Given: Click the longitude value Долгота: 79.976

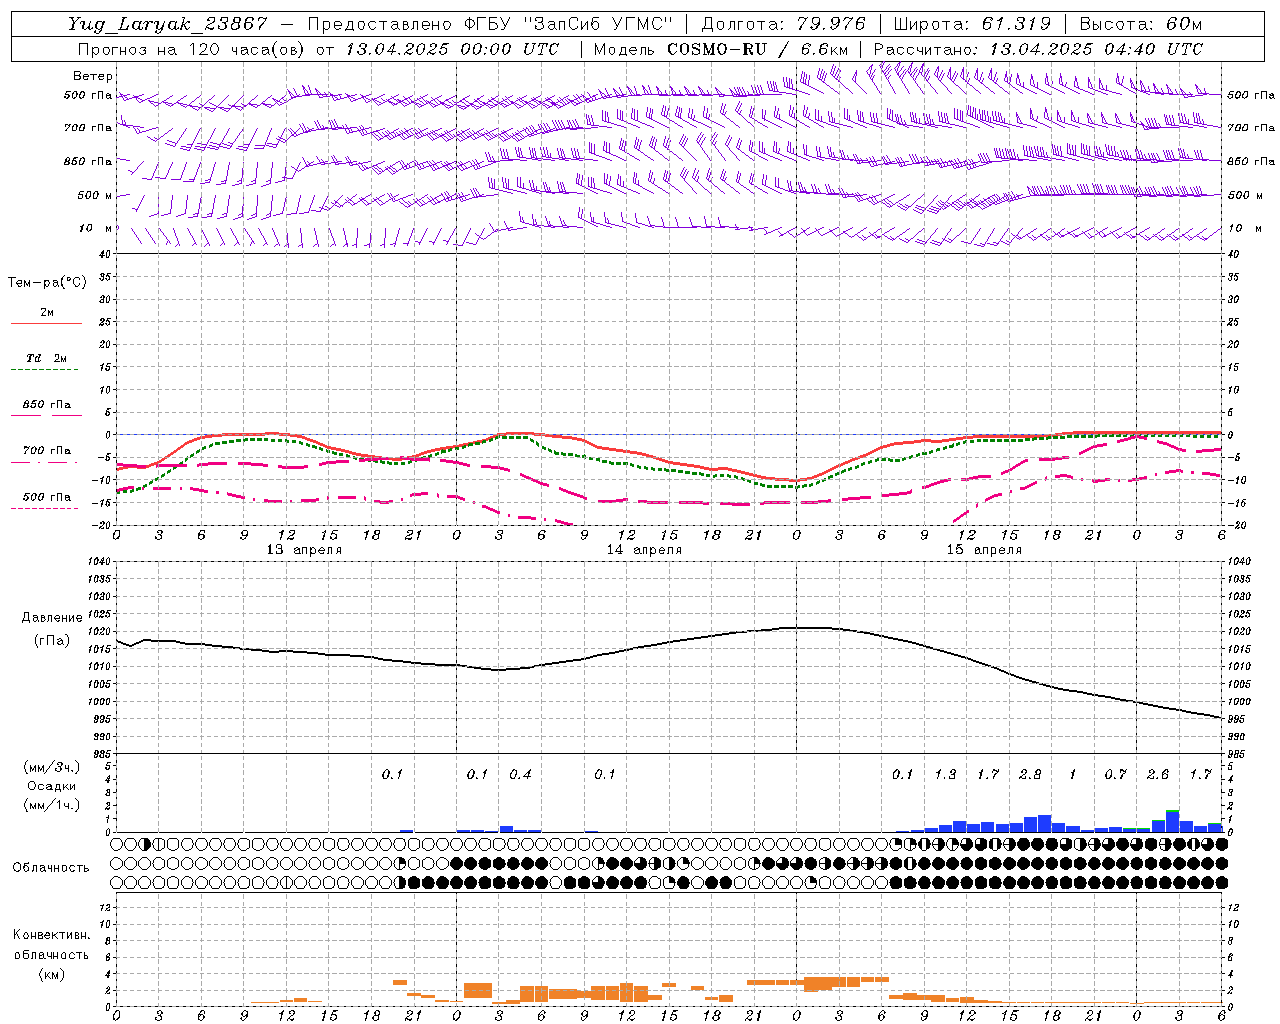Looking at the screenshot, I should click(784, 24).
